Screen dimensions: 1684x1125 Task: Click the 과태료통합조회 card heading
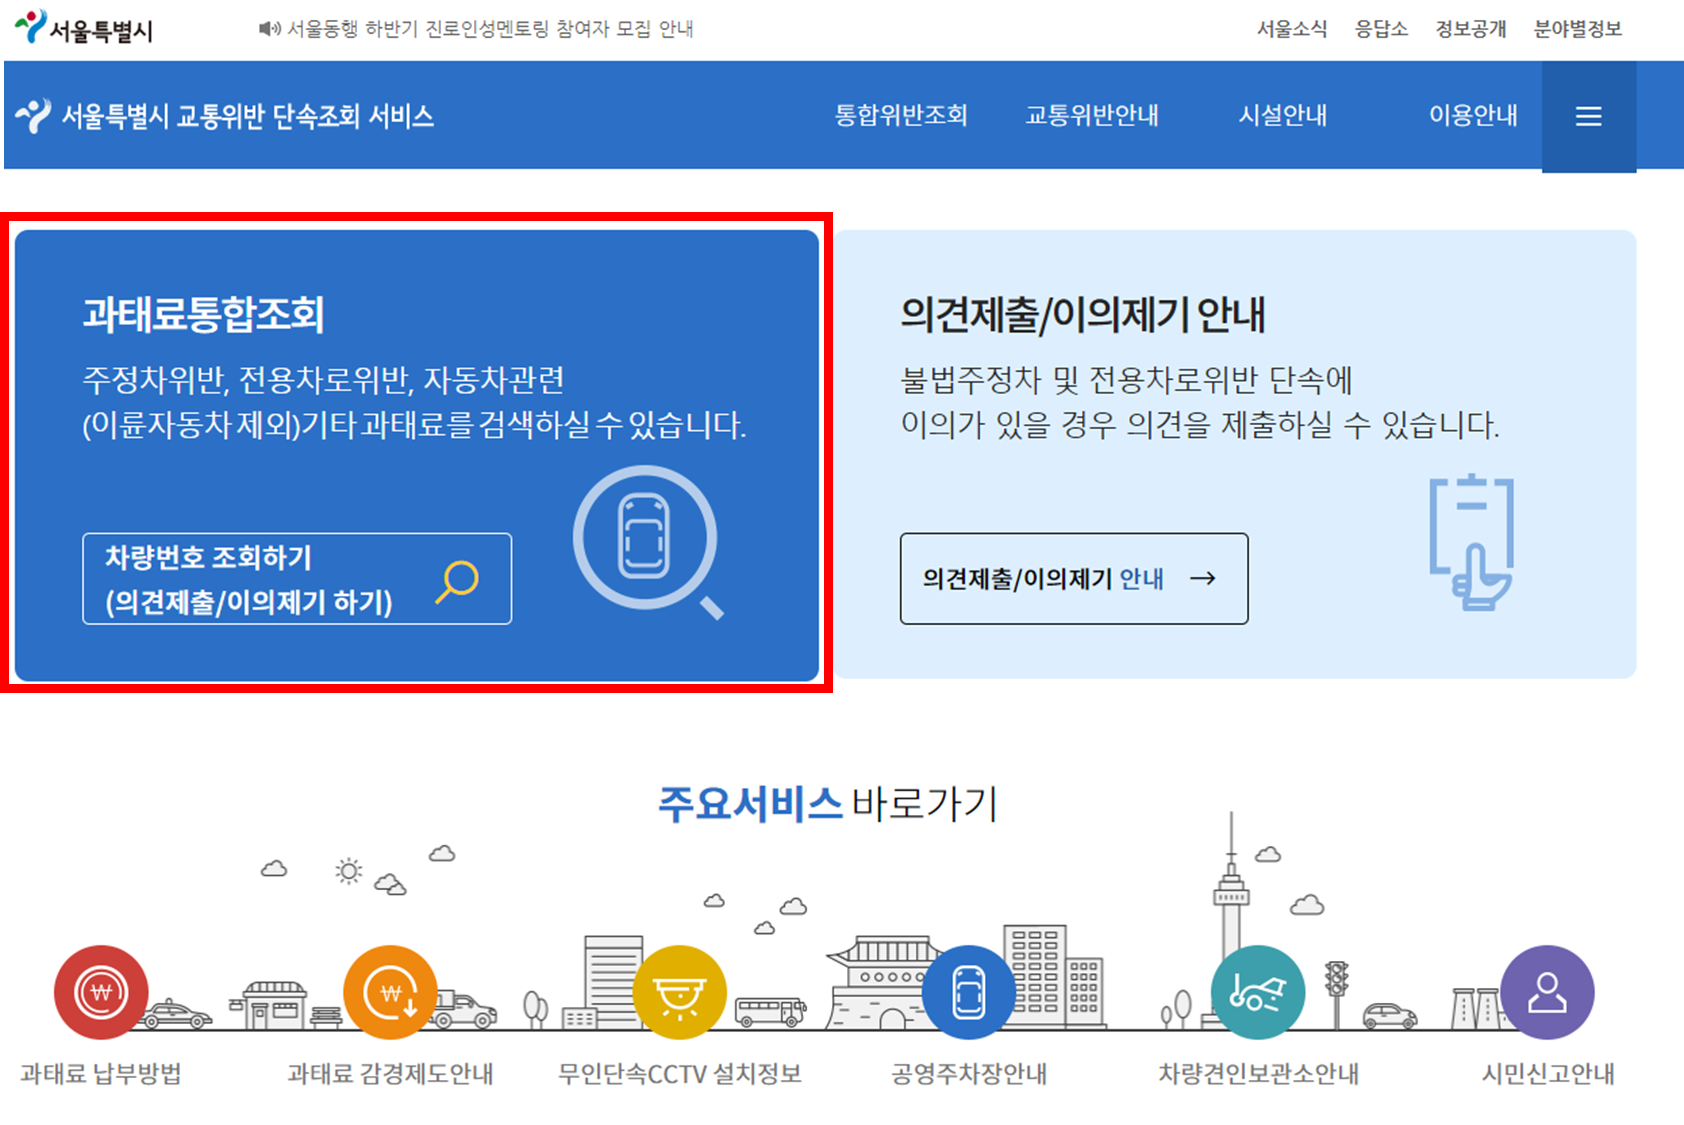(203, 315)
